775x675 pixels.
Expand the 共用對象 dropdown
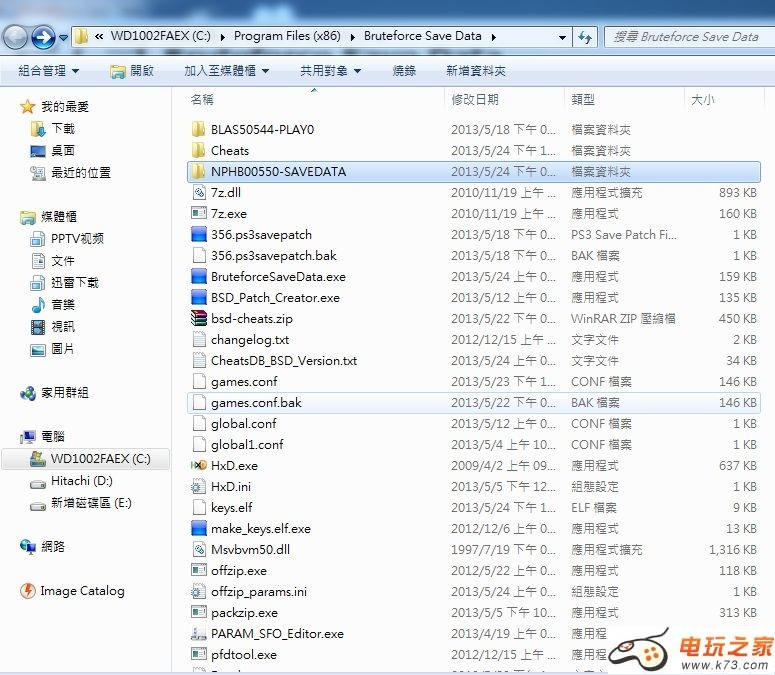pos(330,71)
